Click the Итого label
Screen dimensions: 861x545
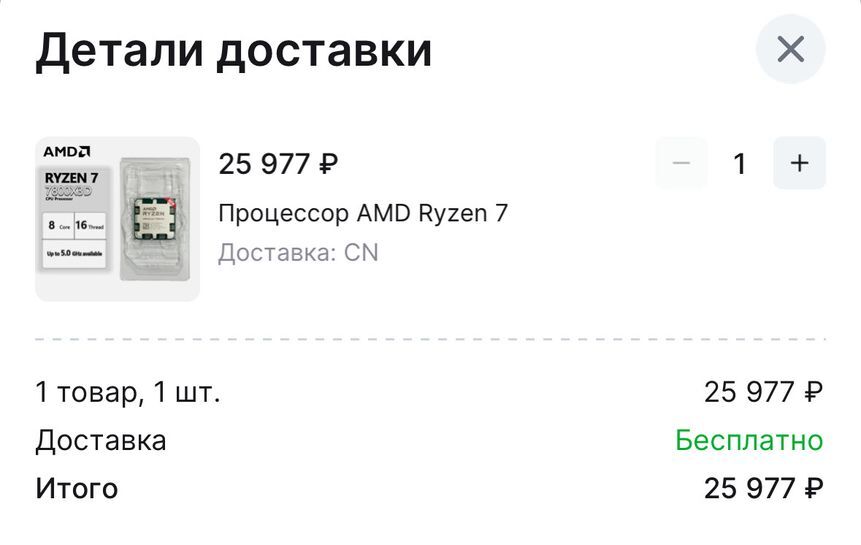pos(77,489)
